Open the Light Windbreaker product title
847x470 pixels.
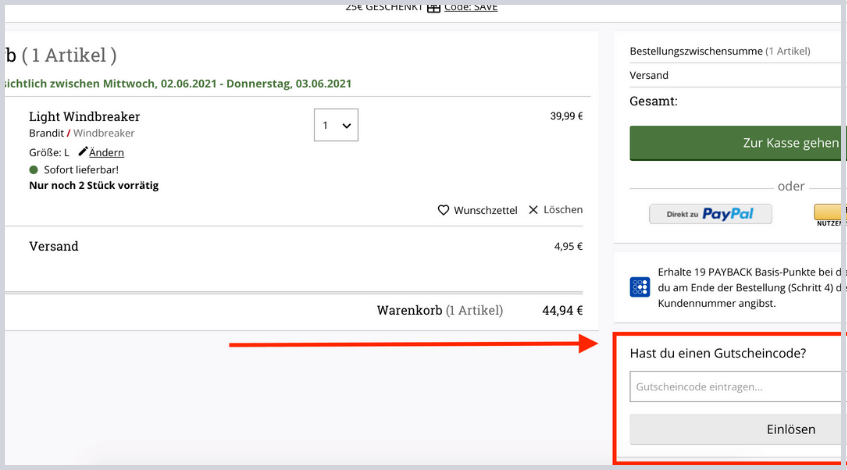(84, 117)
